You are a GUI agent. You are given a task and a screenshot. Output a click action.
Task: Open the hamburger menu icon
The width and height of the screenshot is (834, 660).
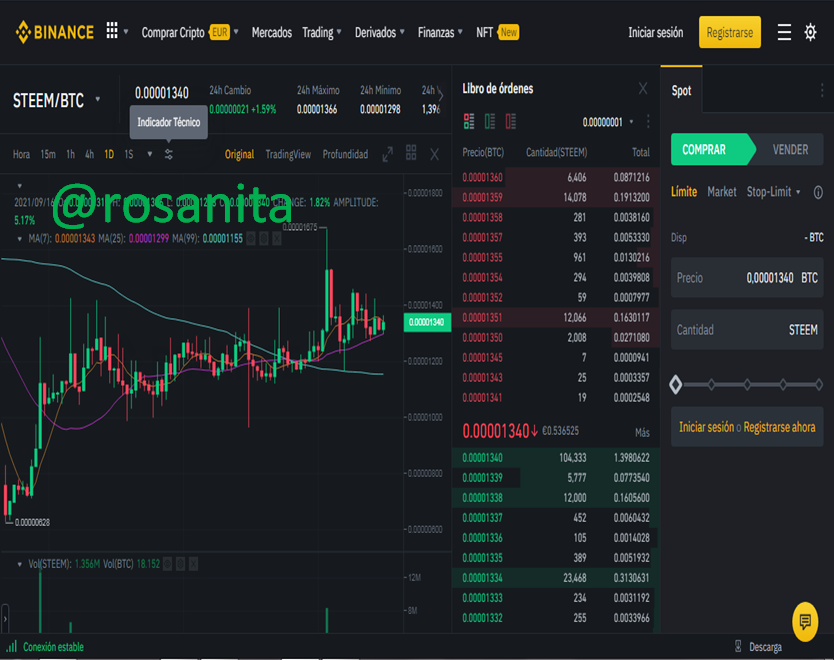(784, 32)
